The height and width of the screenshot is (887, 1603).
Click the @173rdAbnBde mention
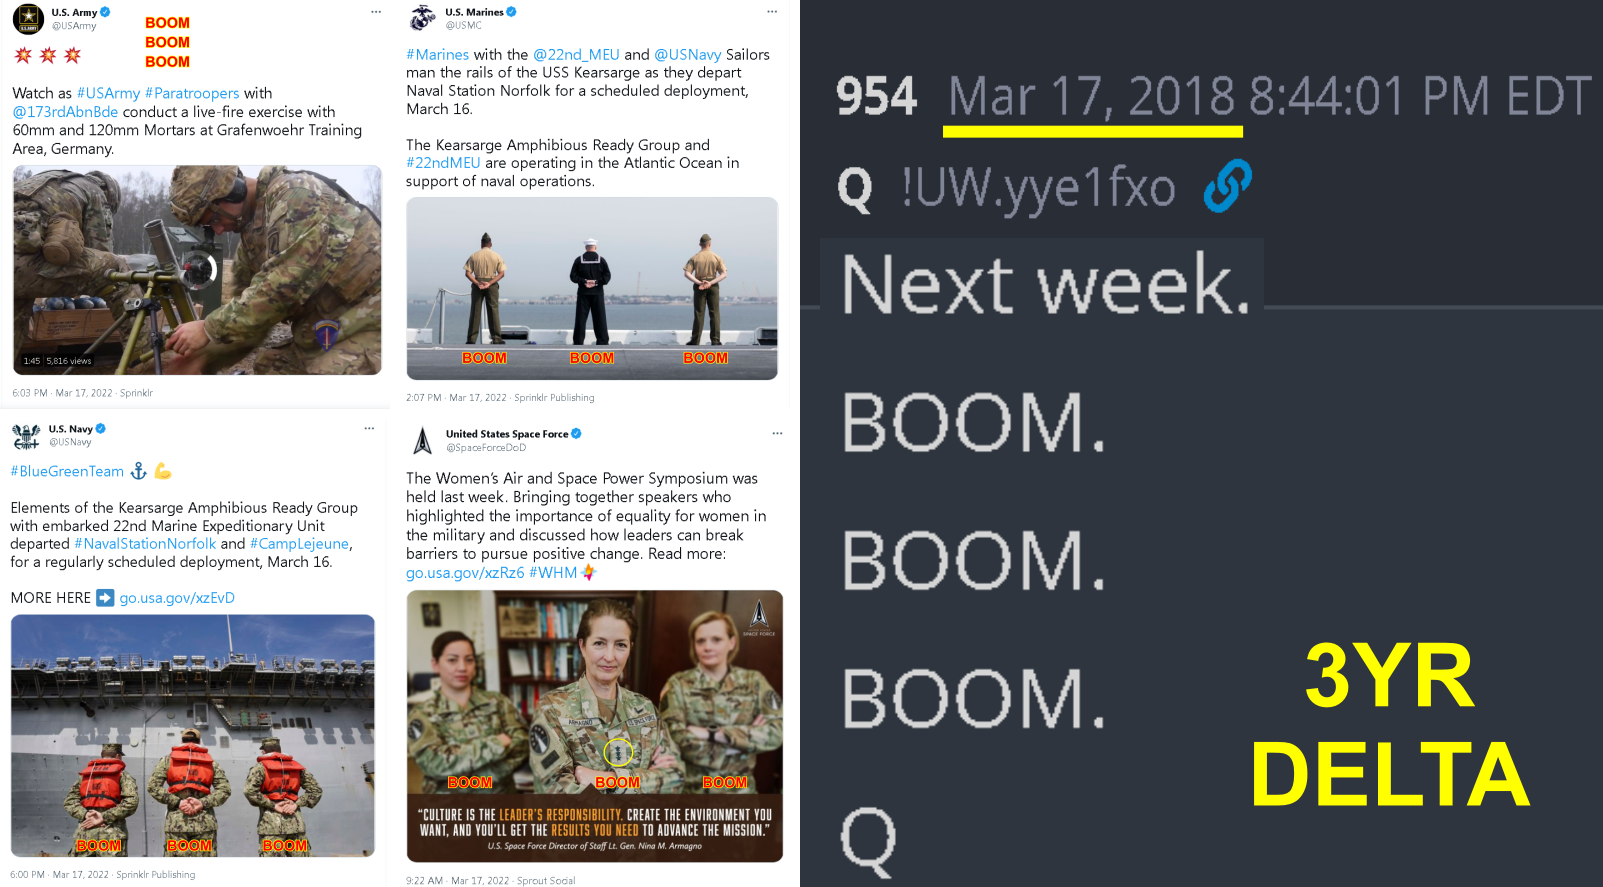click(x=65, y=112)
